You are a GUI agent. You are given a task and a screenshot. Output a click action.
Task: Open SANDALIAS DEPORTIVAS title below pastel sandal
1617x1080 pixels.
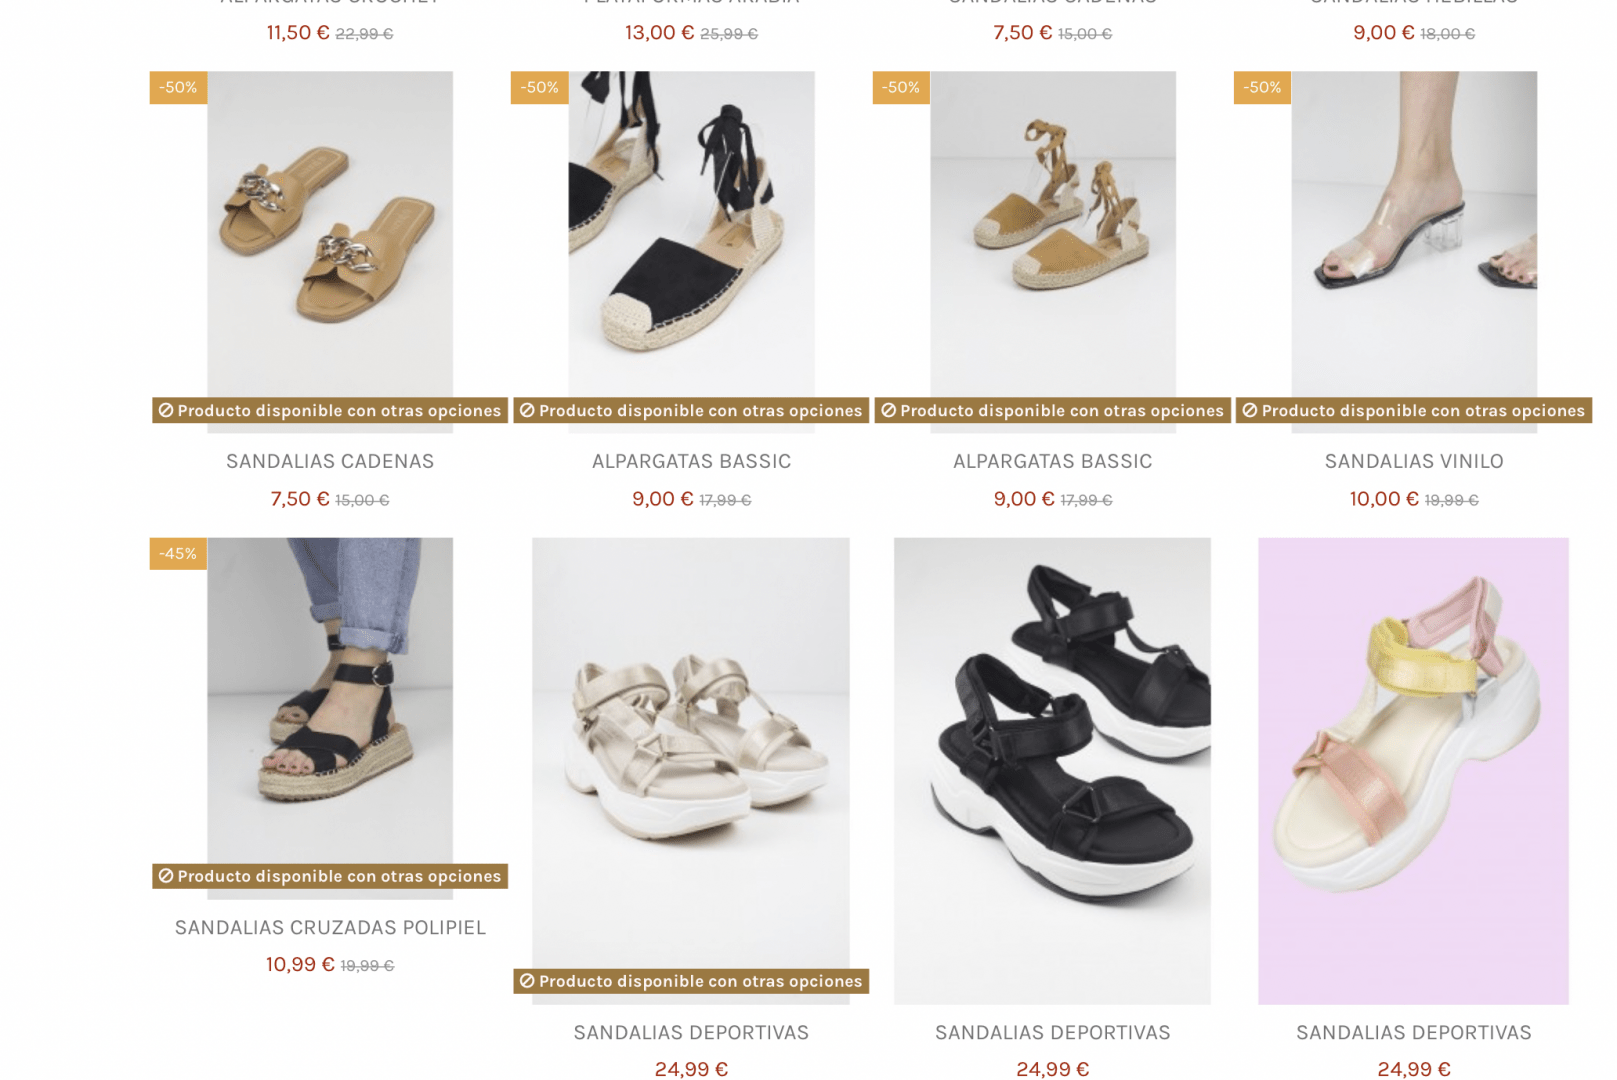click(1414, 1032)
